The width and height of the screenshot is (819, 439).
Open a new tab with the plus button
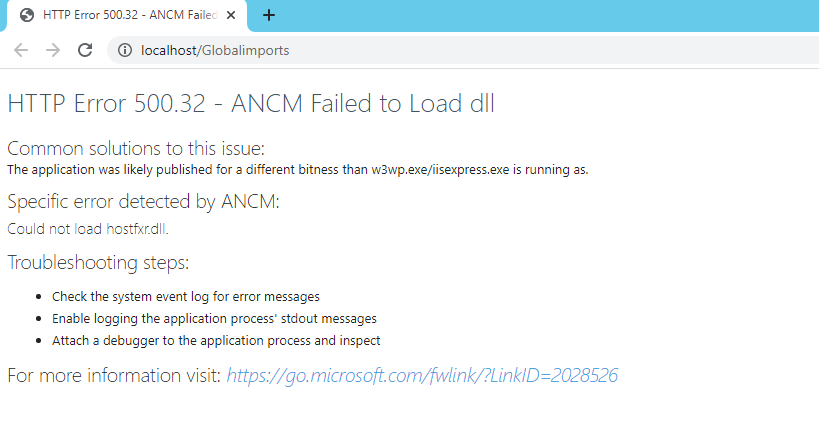point(268,15)
